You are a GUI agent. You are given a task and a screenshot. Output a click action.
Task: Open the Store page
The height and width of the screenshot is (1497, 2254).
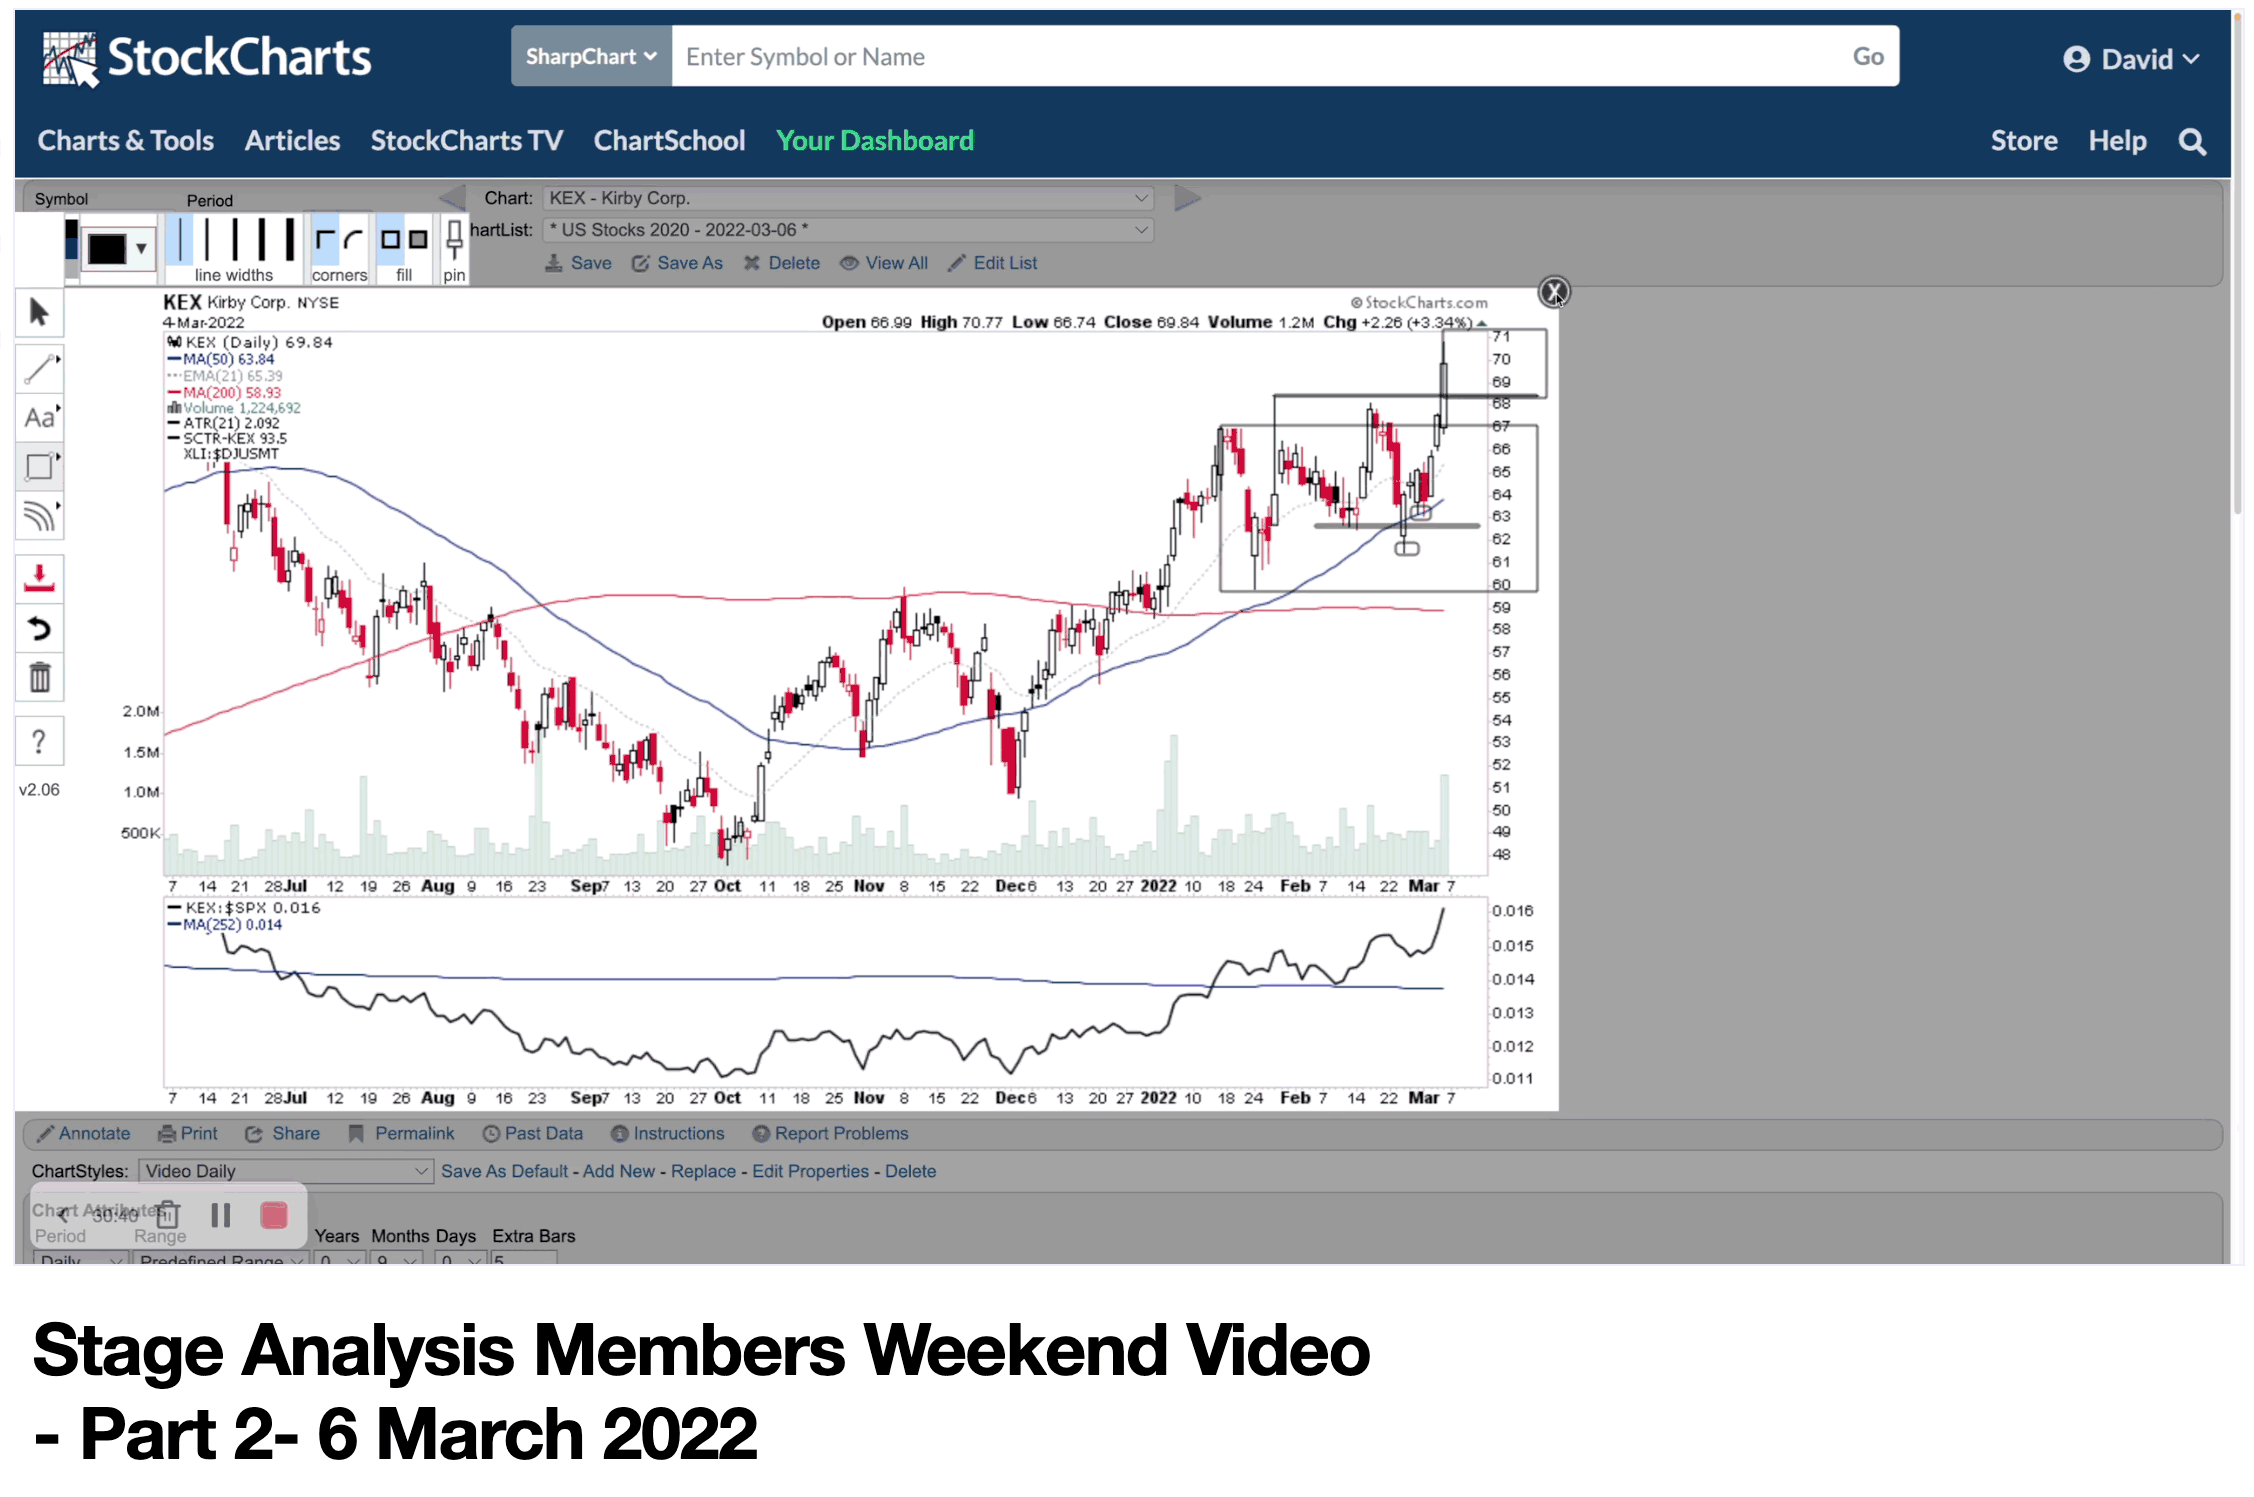[x=2024, y=141]
